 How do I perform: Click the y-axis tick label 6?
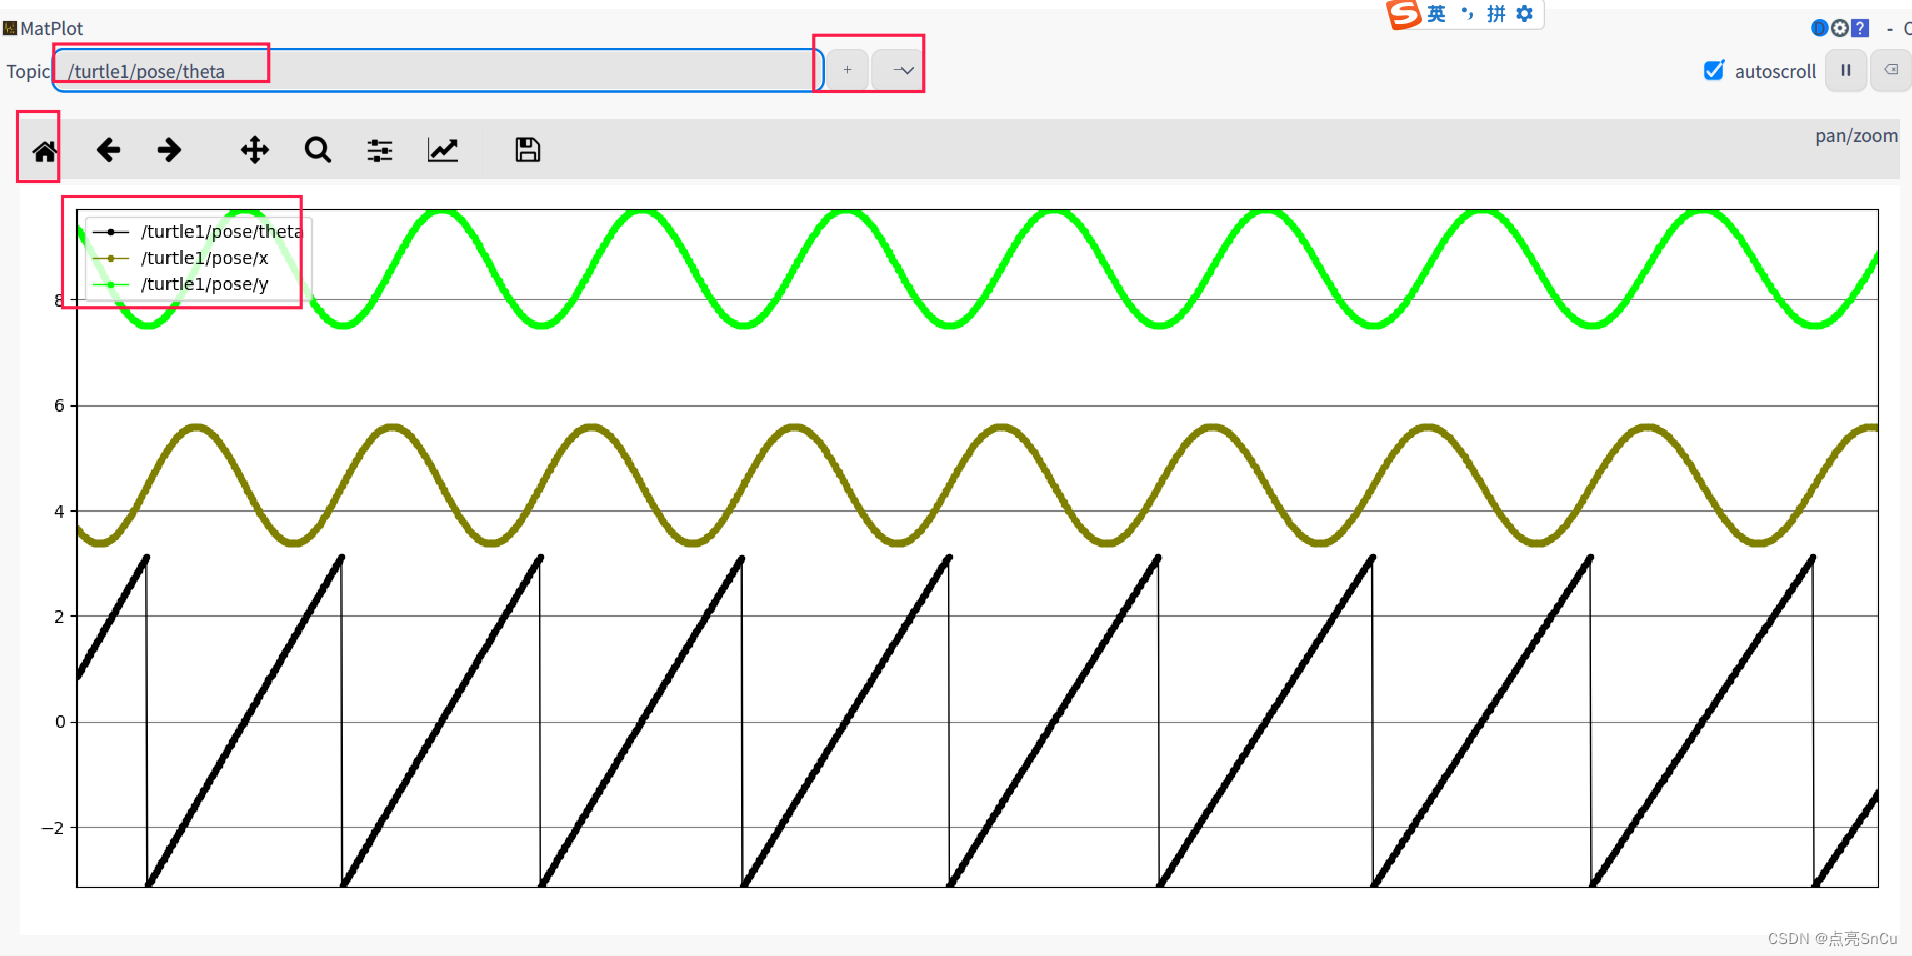tap(59, 405)
